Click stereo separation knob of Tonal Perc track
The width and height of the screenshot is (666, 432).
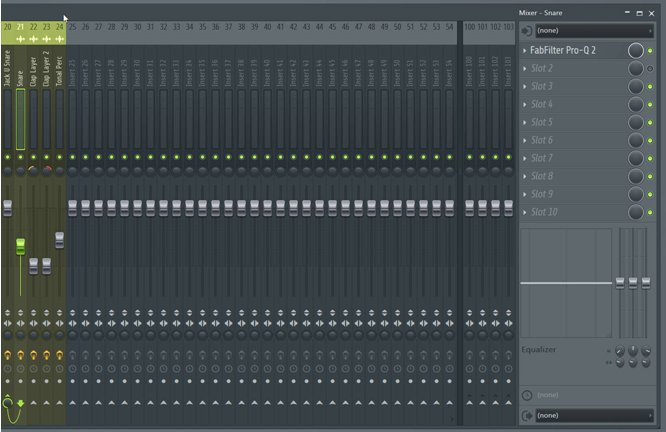pyautogui.click(x=59, y=335)
